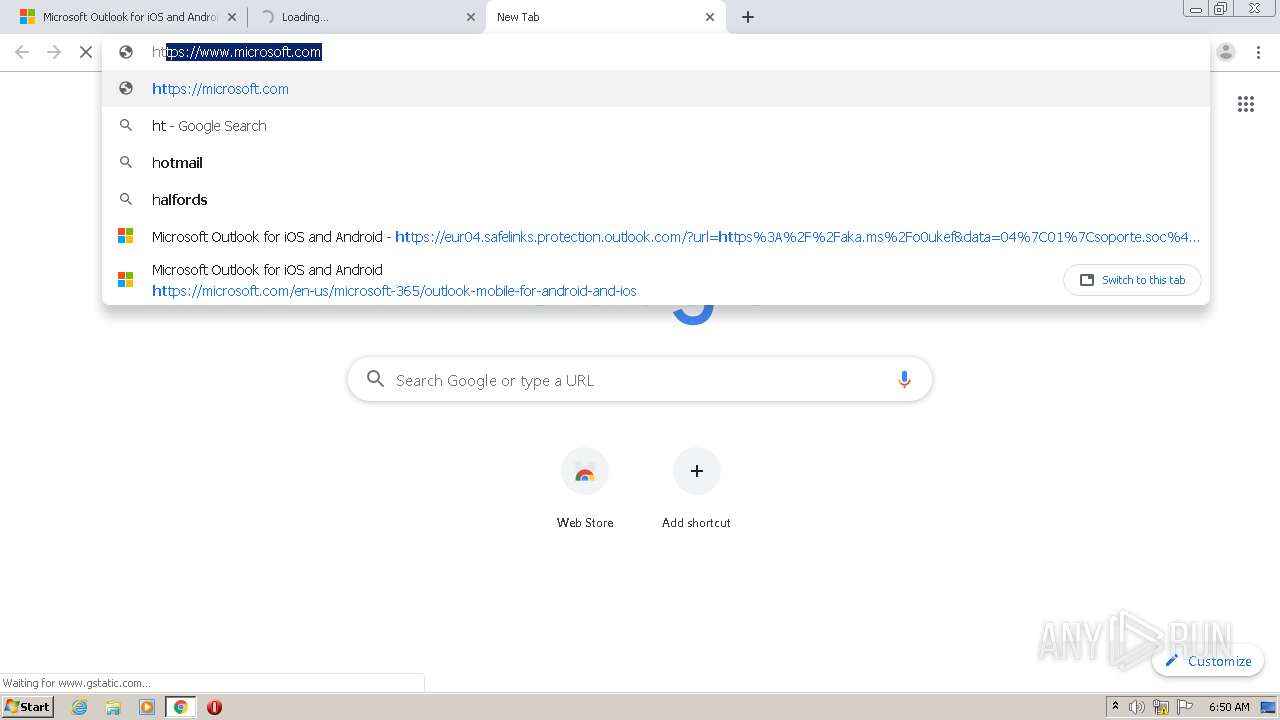Screen dimensions: 1280x720
Task: Launch Internet Explorer from taskbar
Action: coord(80,707)
